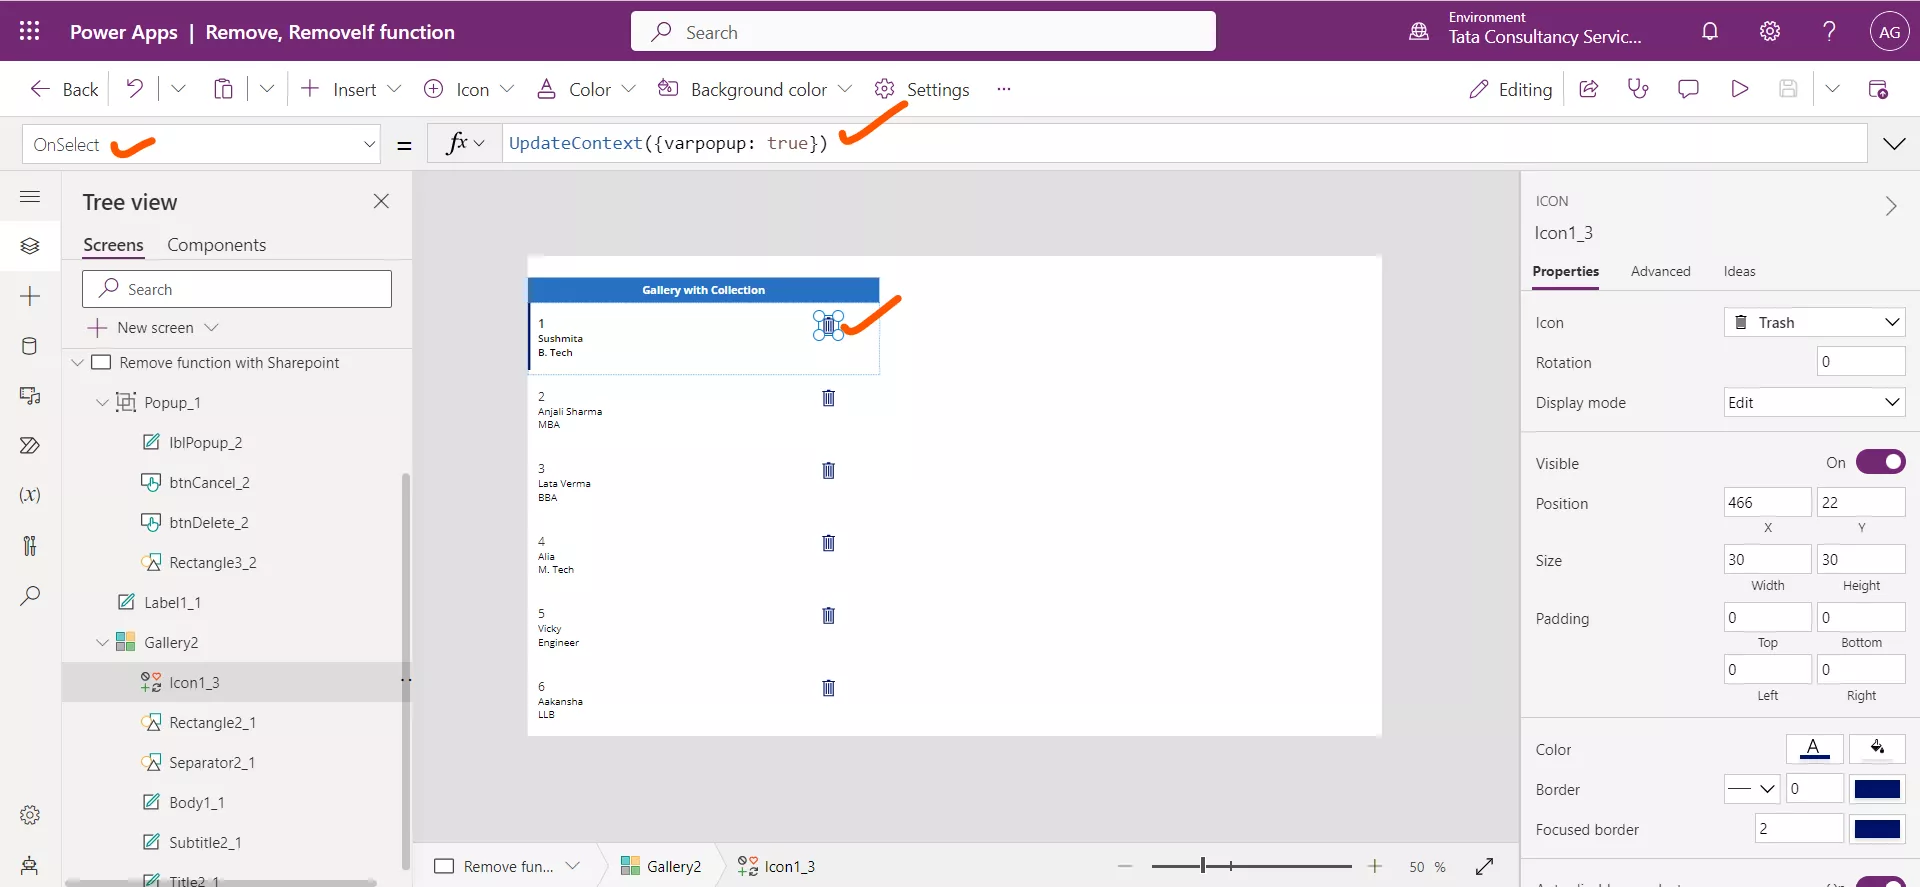Click the Undo arrow icon

tap(134, 89)
